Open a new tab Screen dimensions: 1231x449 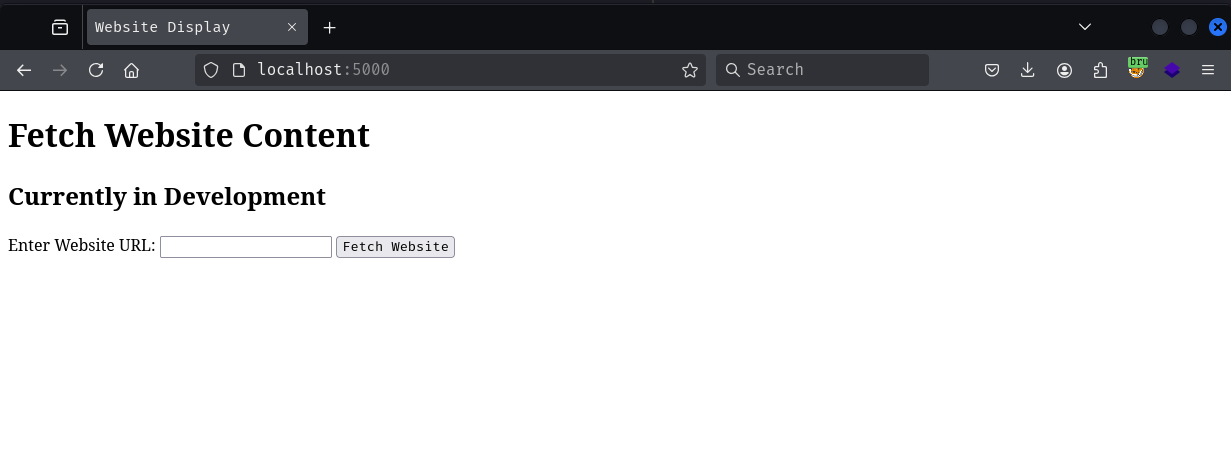click(x=330, y=27)
